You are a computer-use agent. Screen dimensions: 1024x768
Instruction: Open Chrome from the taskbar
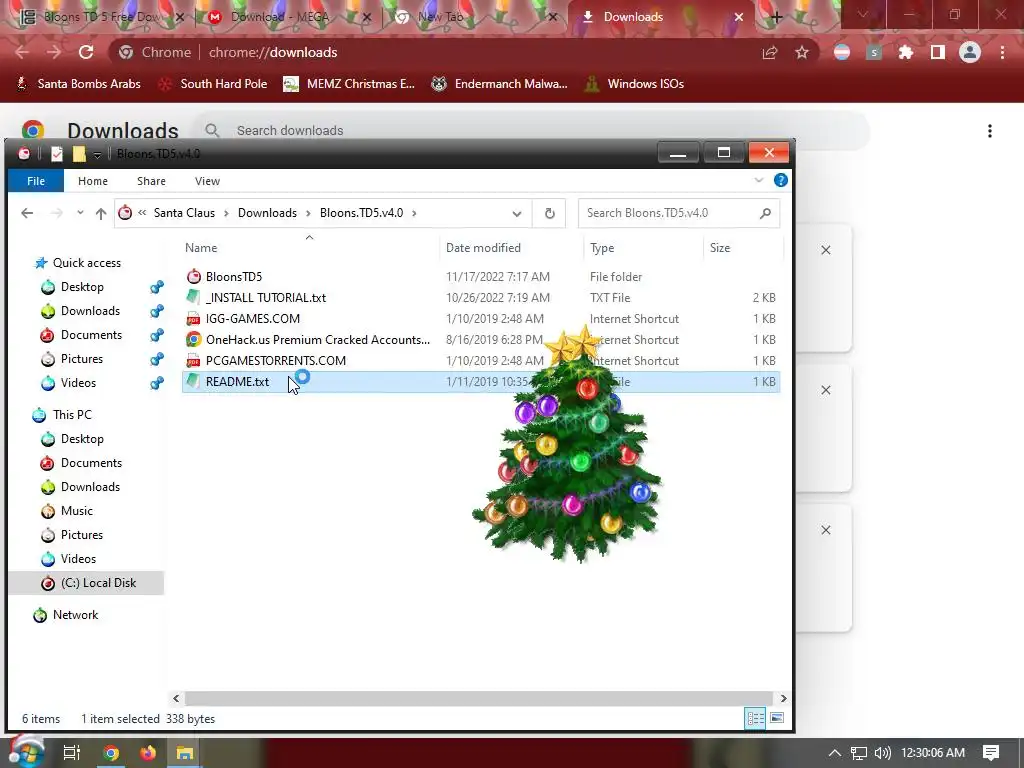pyautogui.click(x=111, y=753)
